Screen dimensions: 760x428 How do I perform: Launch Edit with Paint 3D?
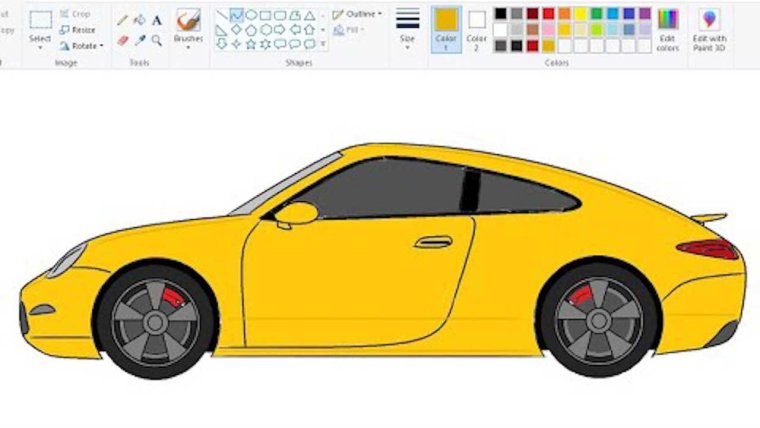pyautogui.click(x=709, y=28)
